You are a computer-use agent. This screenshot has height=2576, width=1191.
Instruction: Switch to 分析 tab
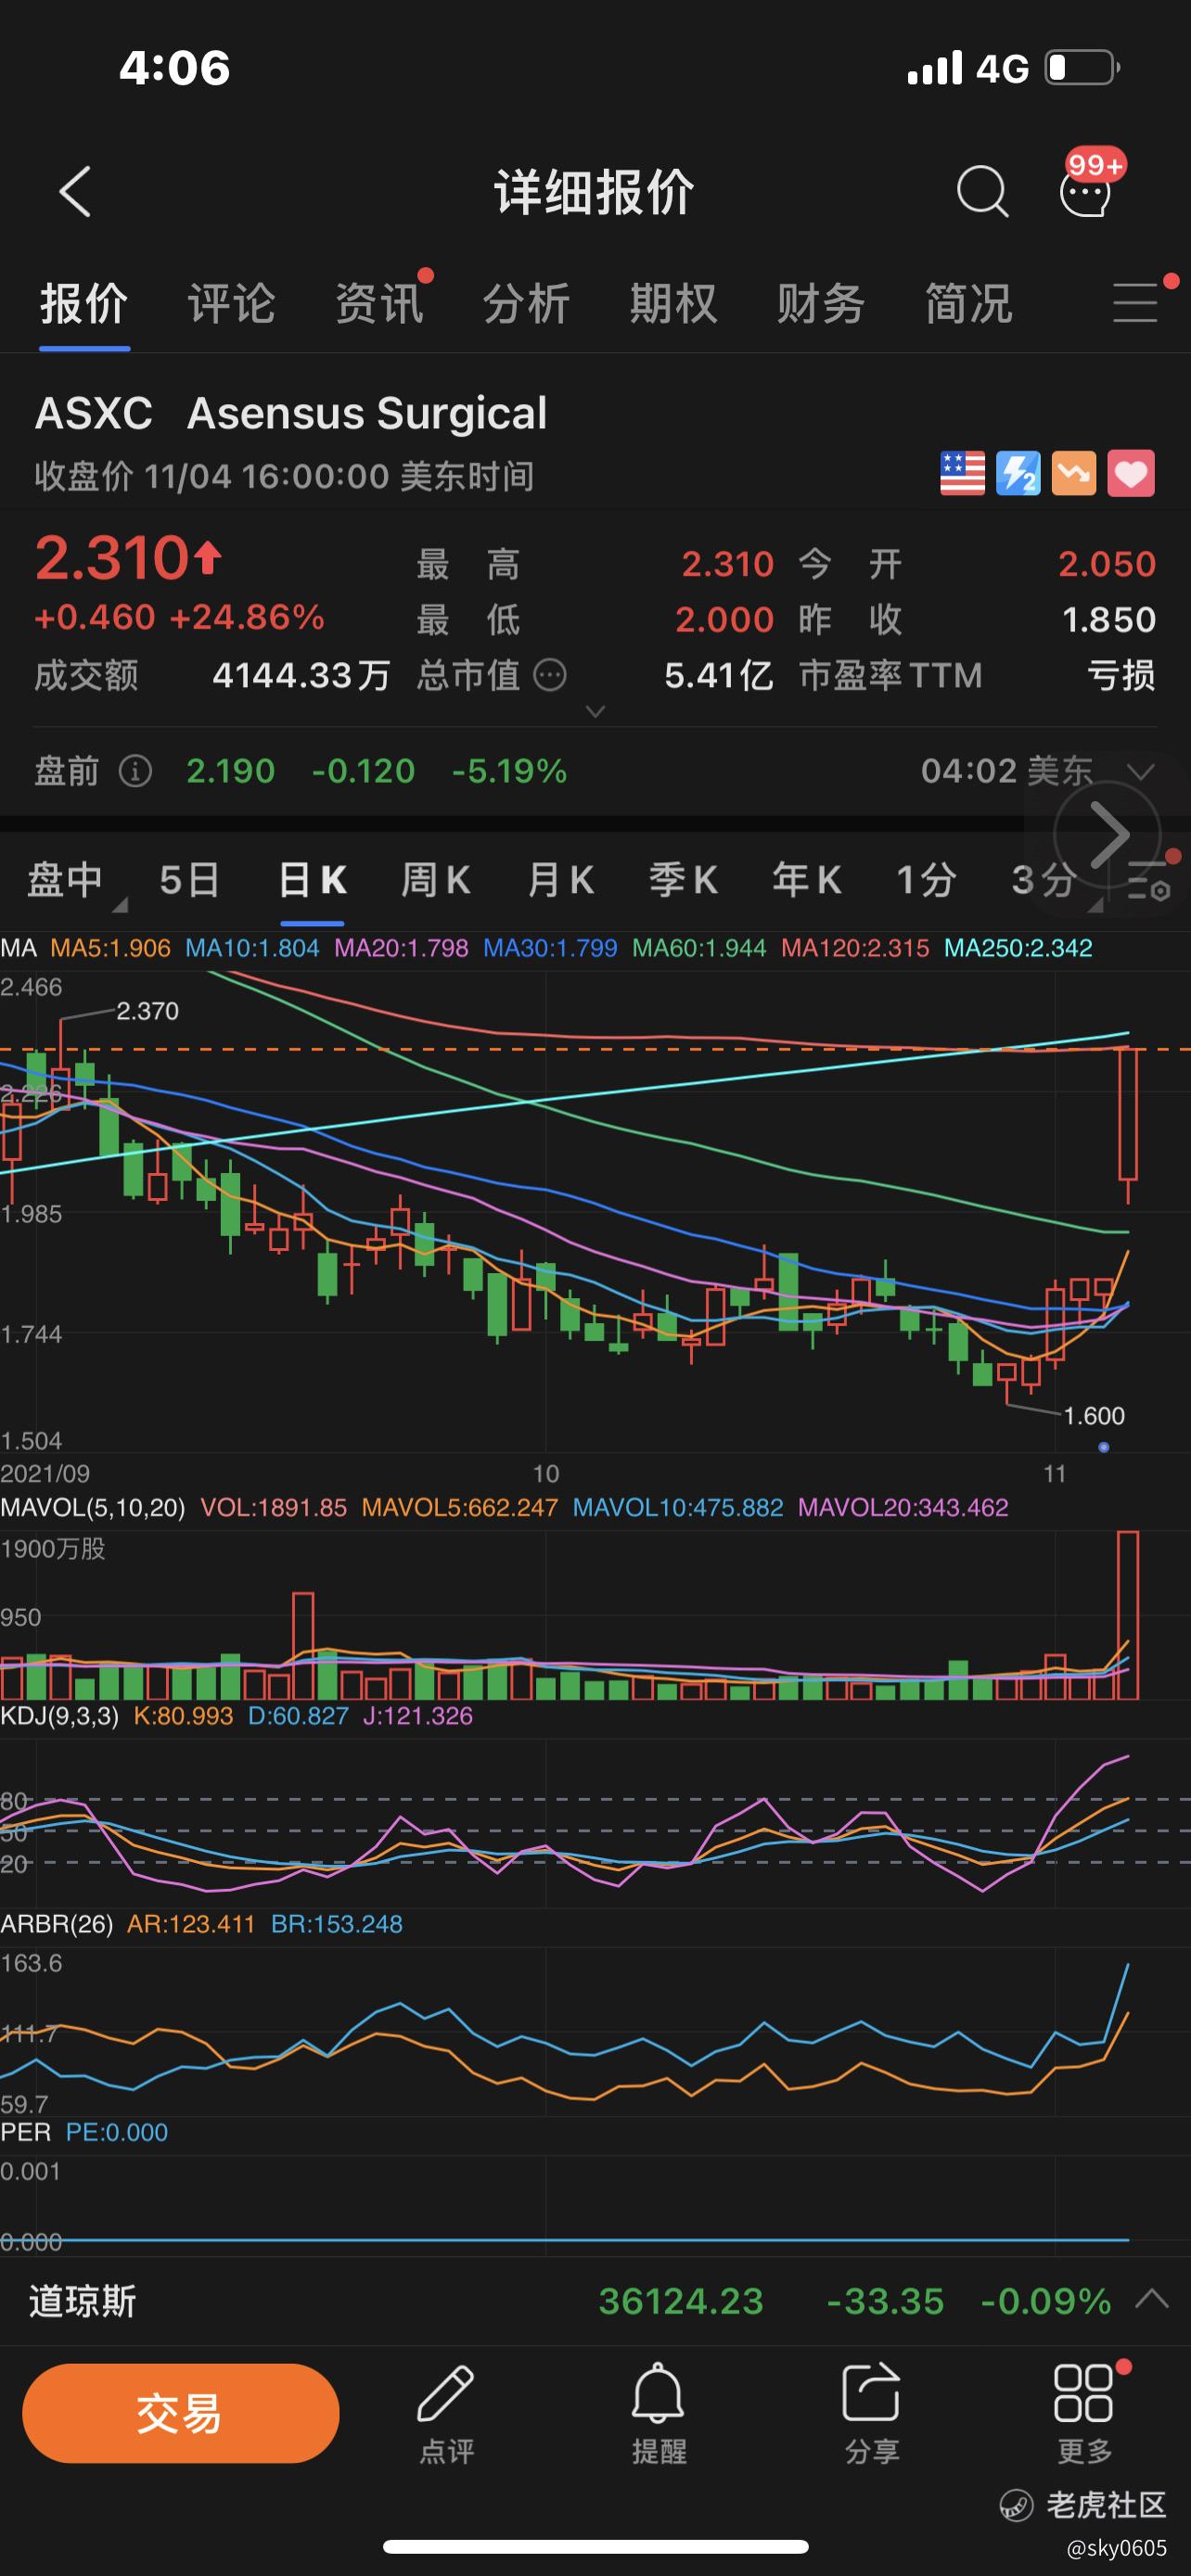[526, 303]
